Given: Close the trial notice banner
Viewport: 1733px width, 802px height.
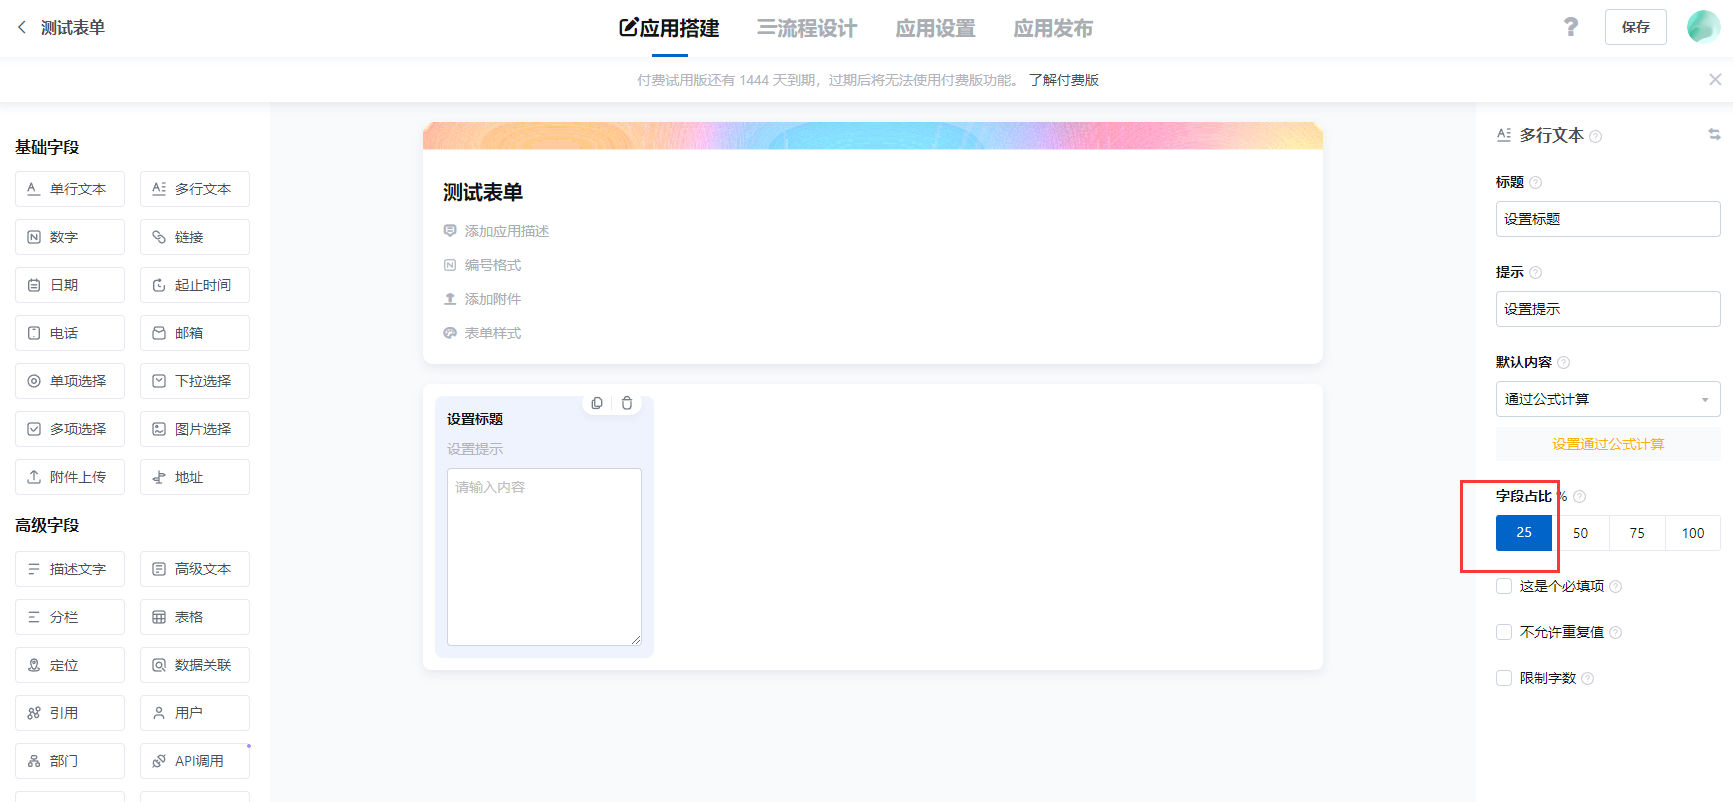Looking at the screenshot, I should pyautogui.click(x=1715, y=79).
